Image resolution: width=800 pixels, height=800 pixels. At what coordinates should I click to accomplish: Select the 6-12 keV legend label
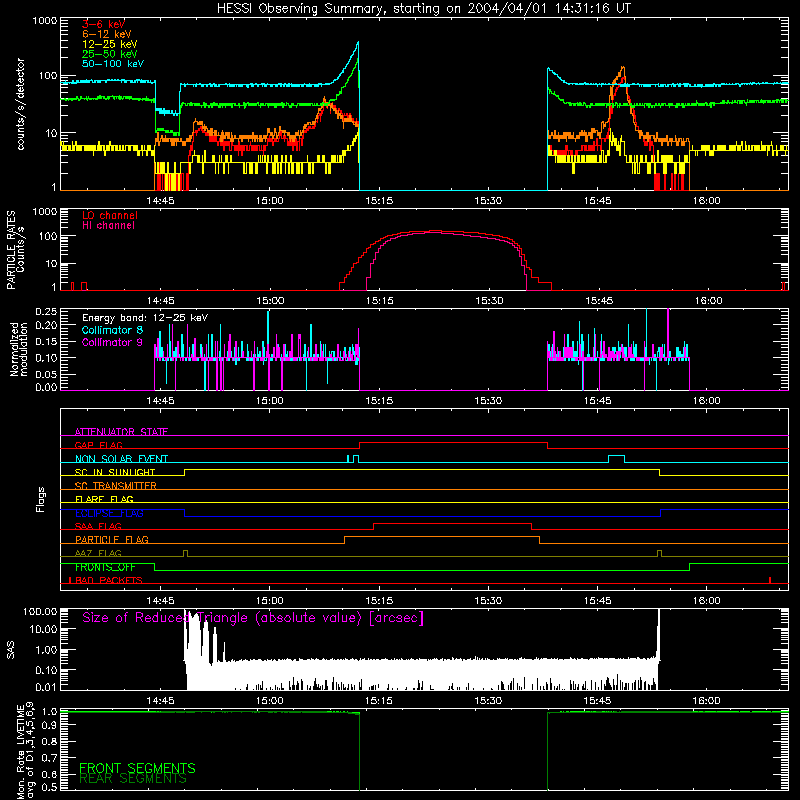pyautogui.click(x=106, y=34)
